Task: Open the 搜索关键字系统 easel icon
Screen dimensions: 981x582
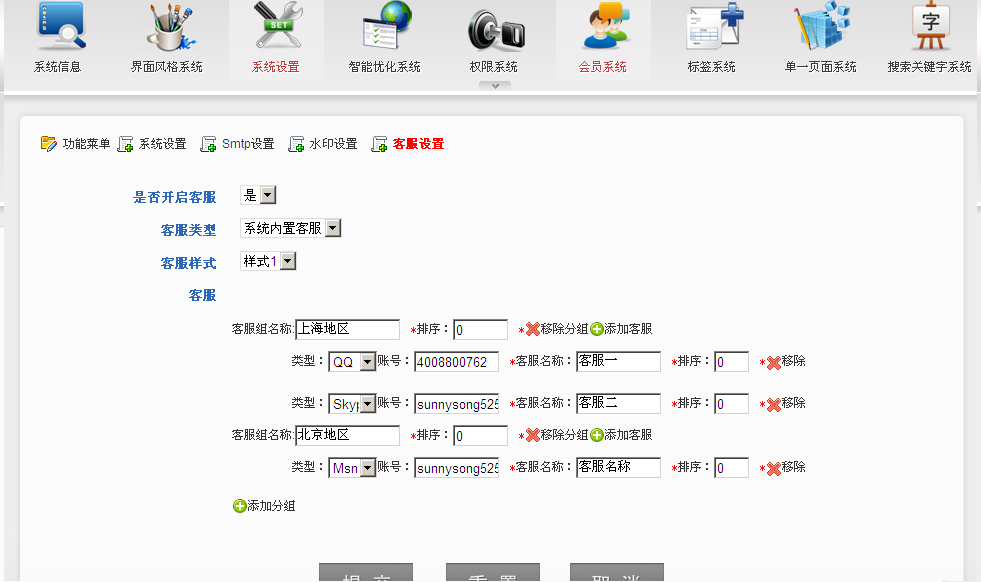Action: pyautogui.click(x=929, y=28)
